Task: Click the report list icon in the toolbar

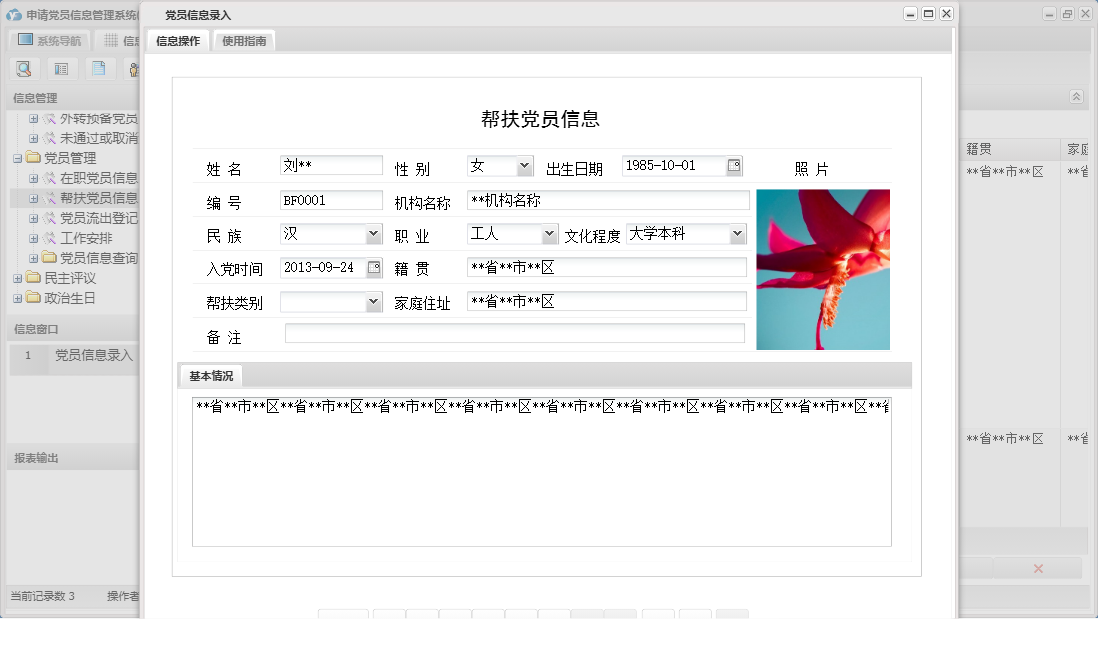Action: click(61, 68)
